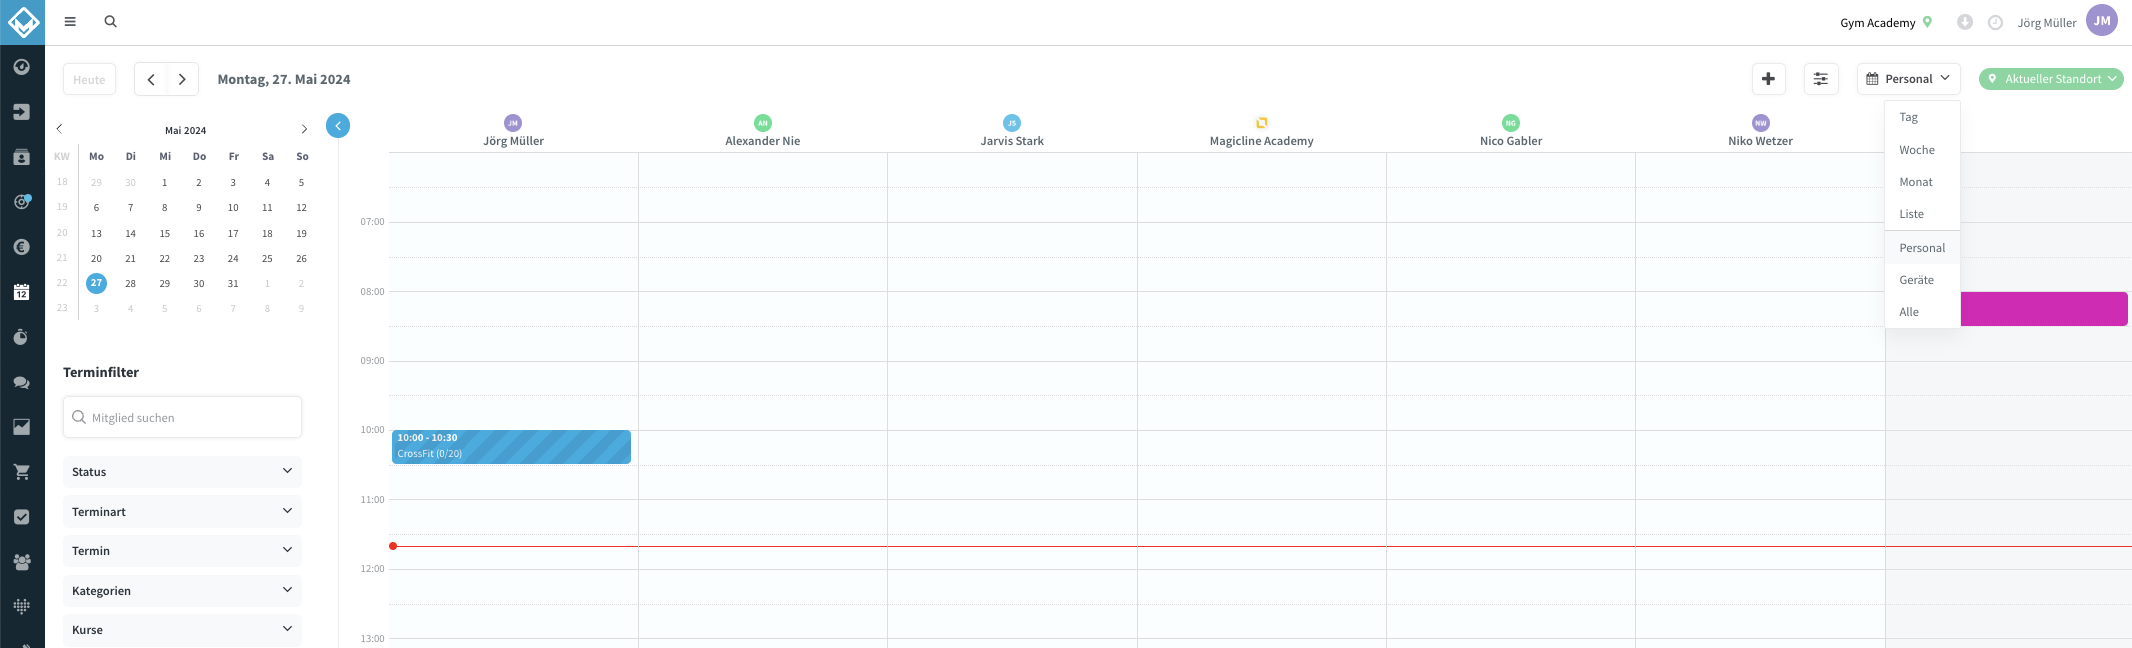
Task: Open the target icon with notification dot
Action: click(x=22, y=202)
